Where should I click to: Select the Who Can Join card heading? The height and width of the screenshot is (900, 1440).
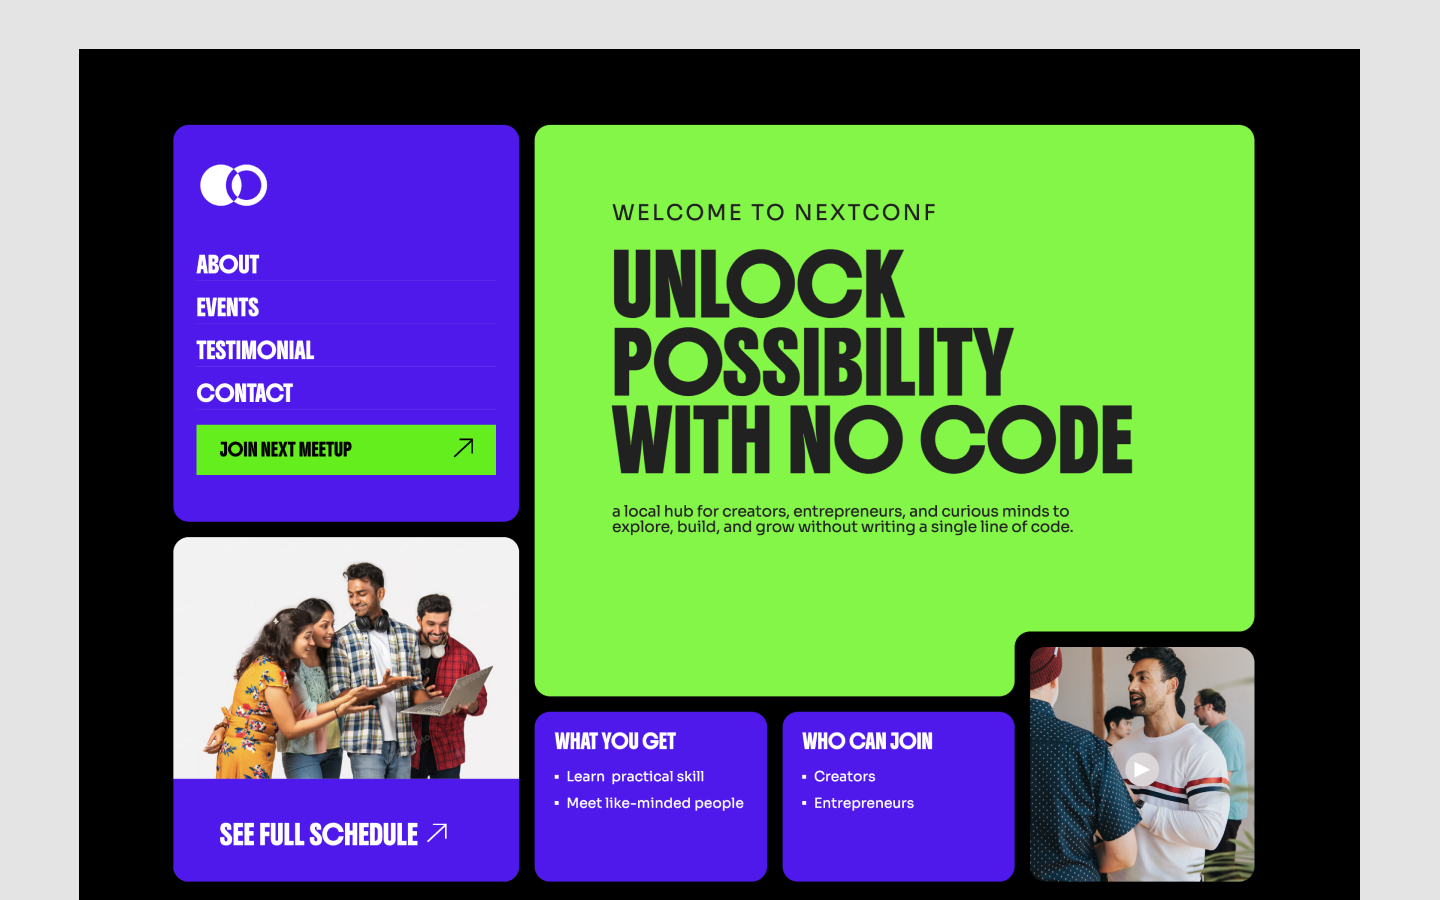(867, 741)
